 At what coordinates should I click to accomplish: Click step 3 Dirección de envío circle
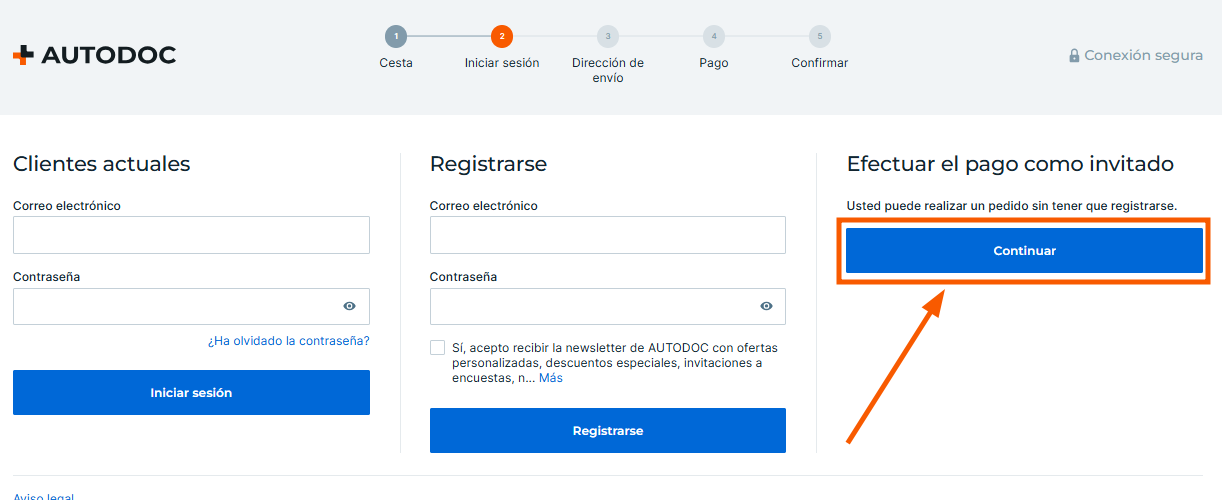tap(608, 37)
